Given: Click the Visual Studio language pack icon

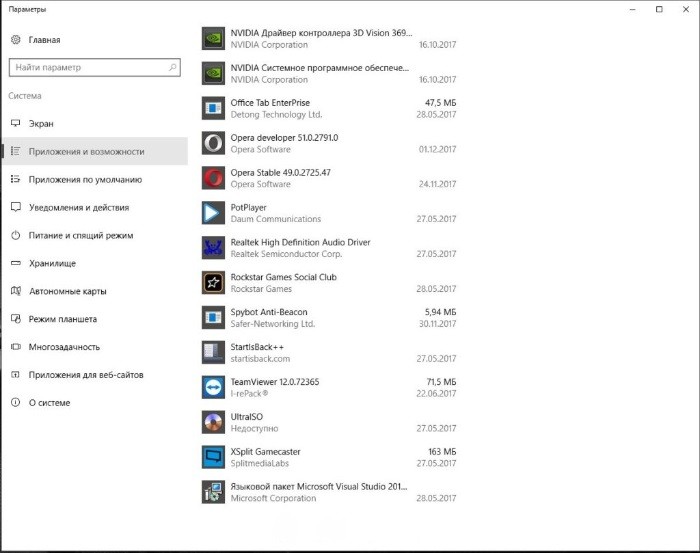Looking at the screenshot, I should pos(213,492).
